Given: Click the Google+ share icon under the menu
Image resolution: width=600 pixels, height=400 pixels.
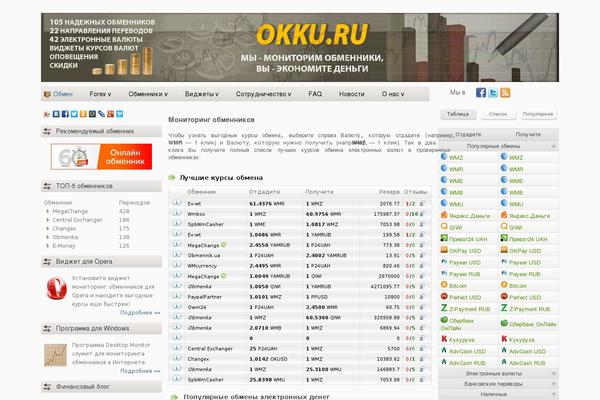Looking at the screenshot, I should pyautogui.click(x=111, y=114).
